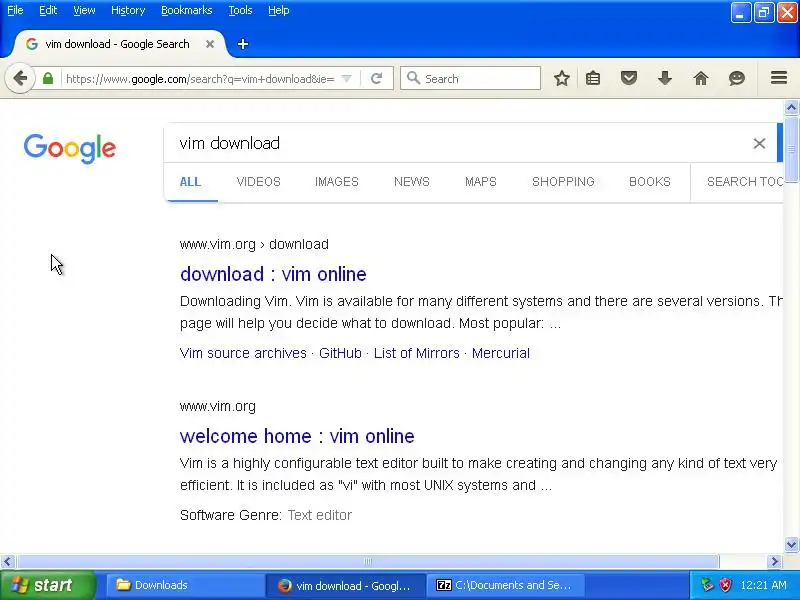Open the SEARCH TOOLS option

click(745, 182)
